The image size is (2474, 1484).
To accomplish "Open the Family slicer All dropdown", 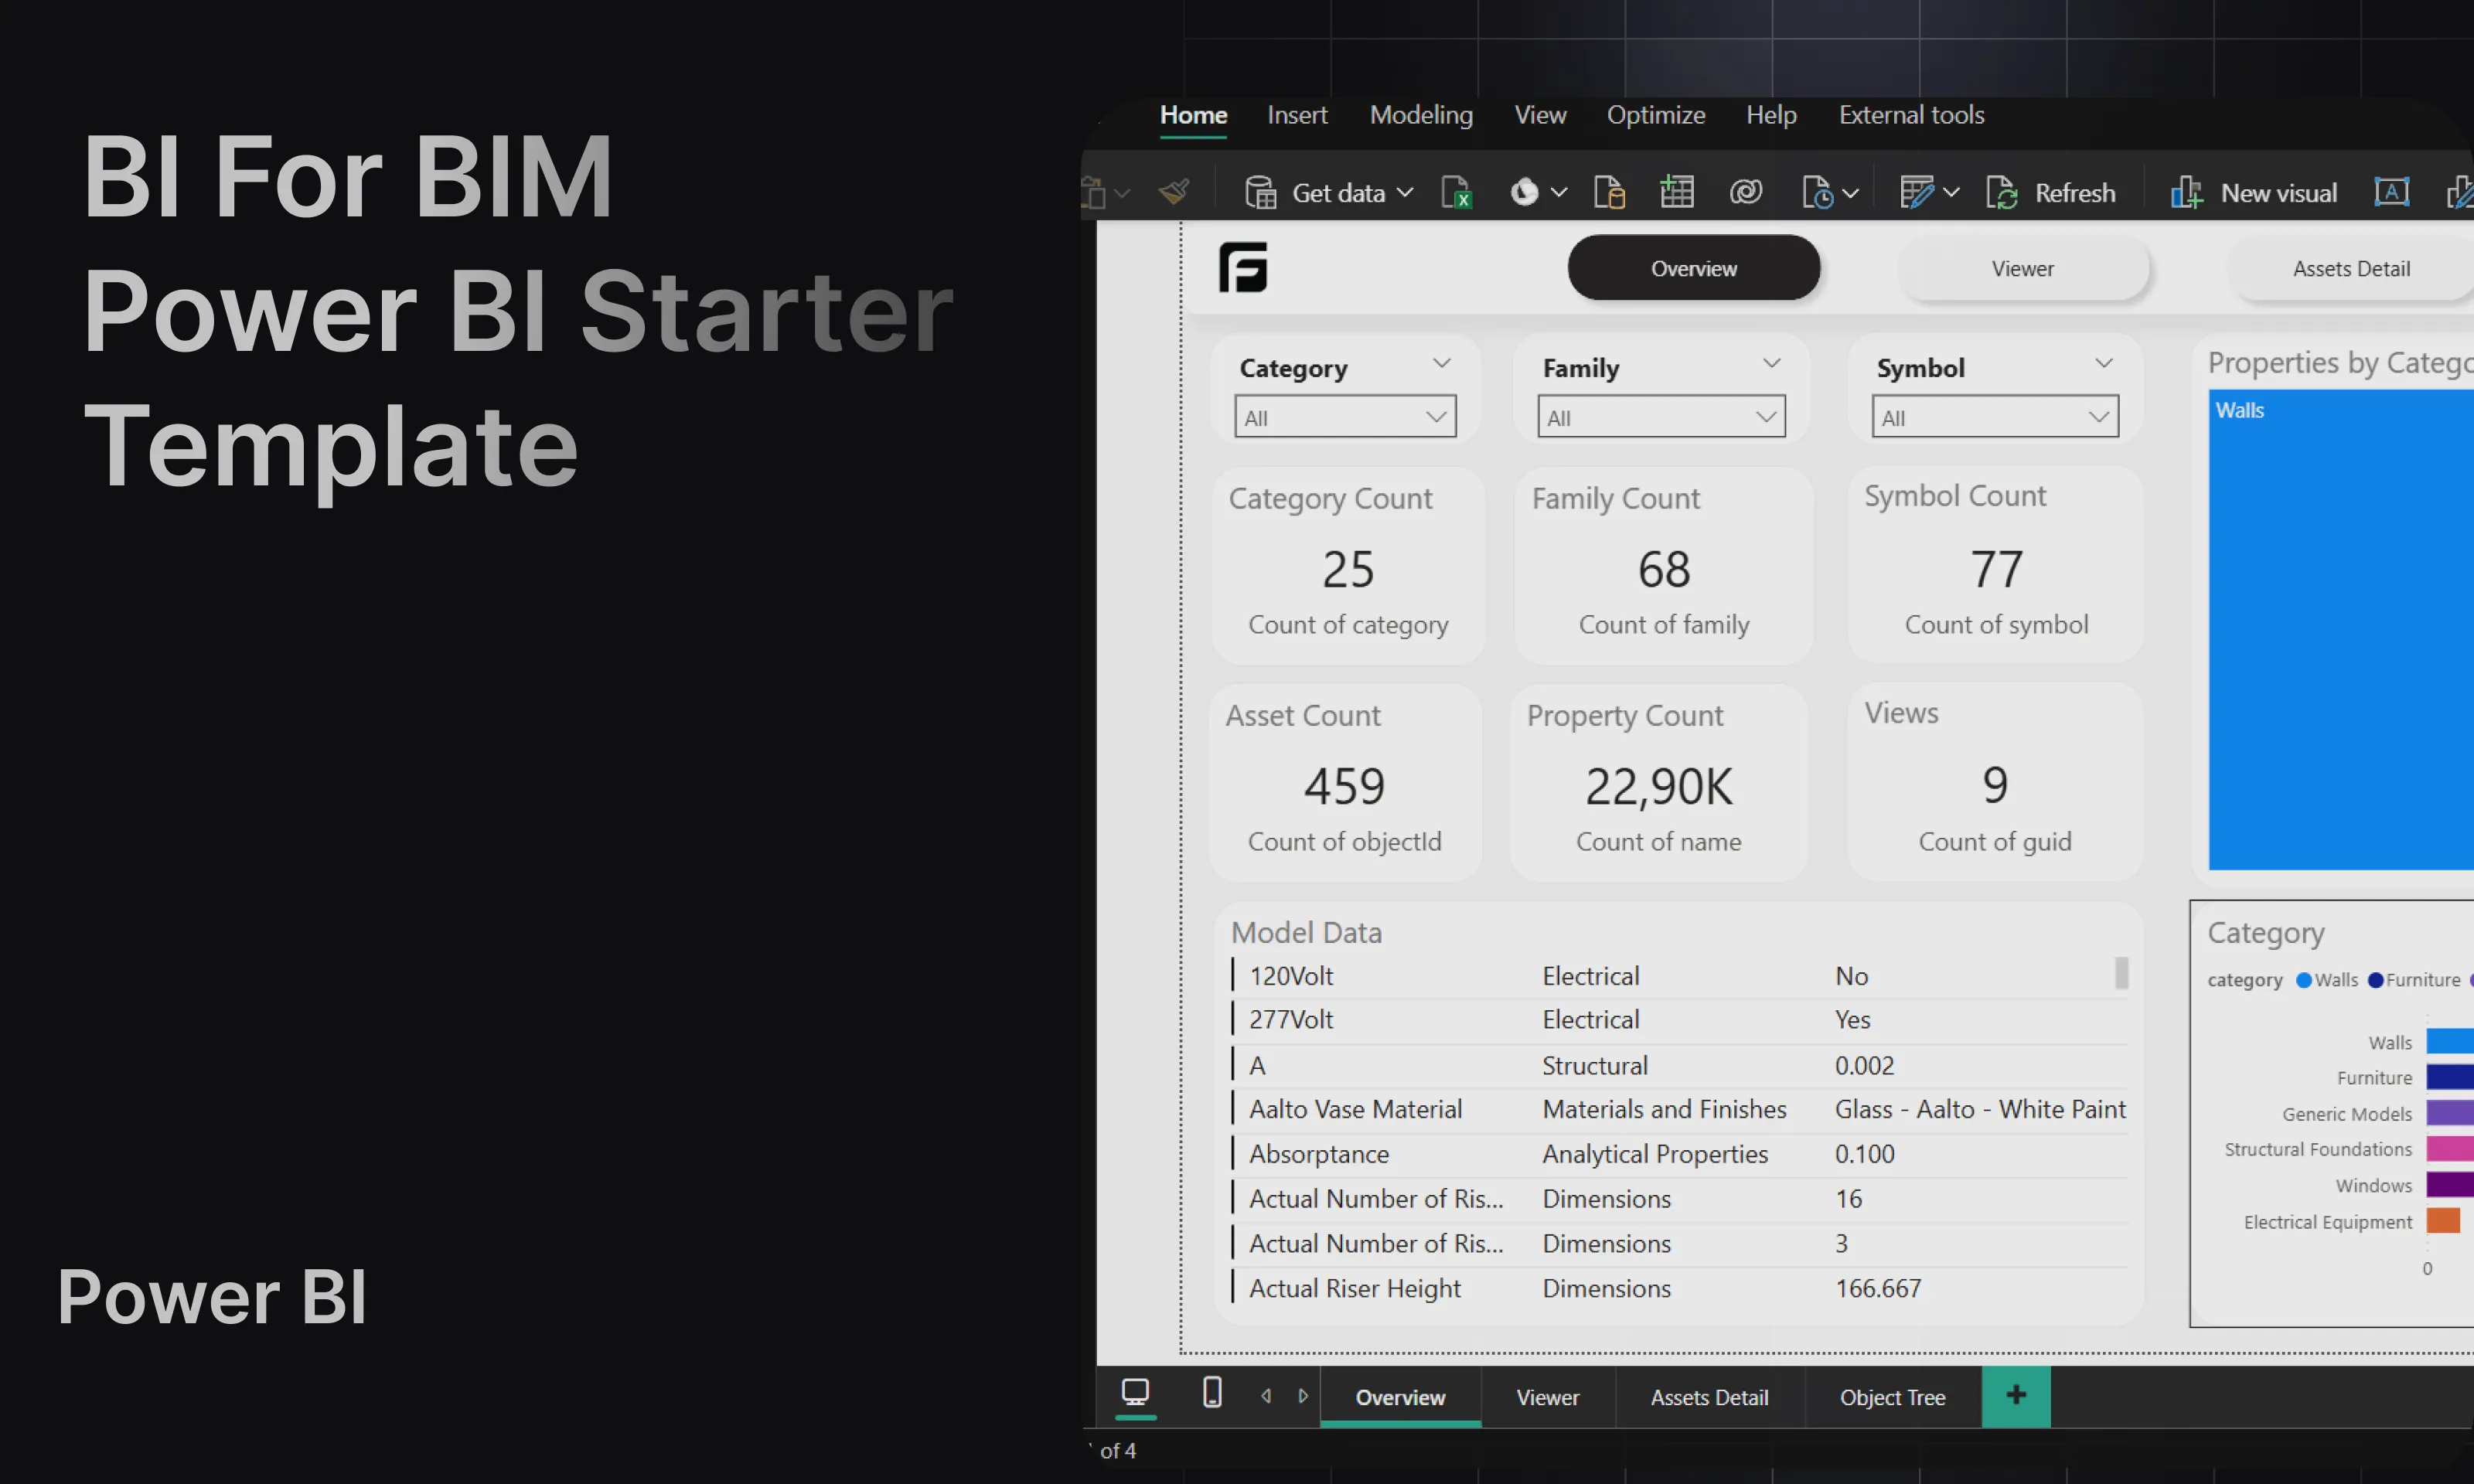I will [x=1661, y=417].
